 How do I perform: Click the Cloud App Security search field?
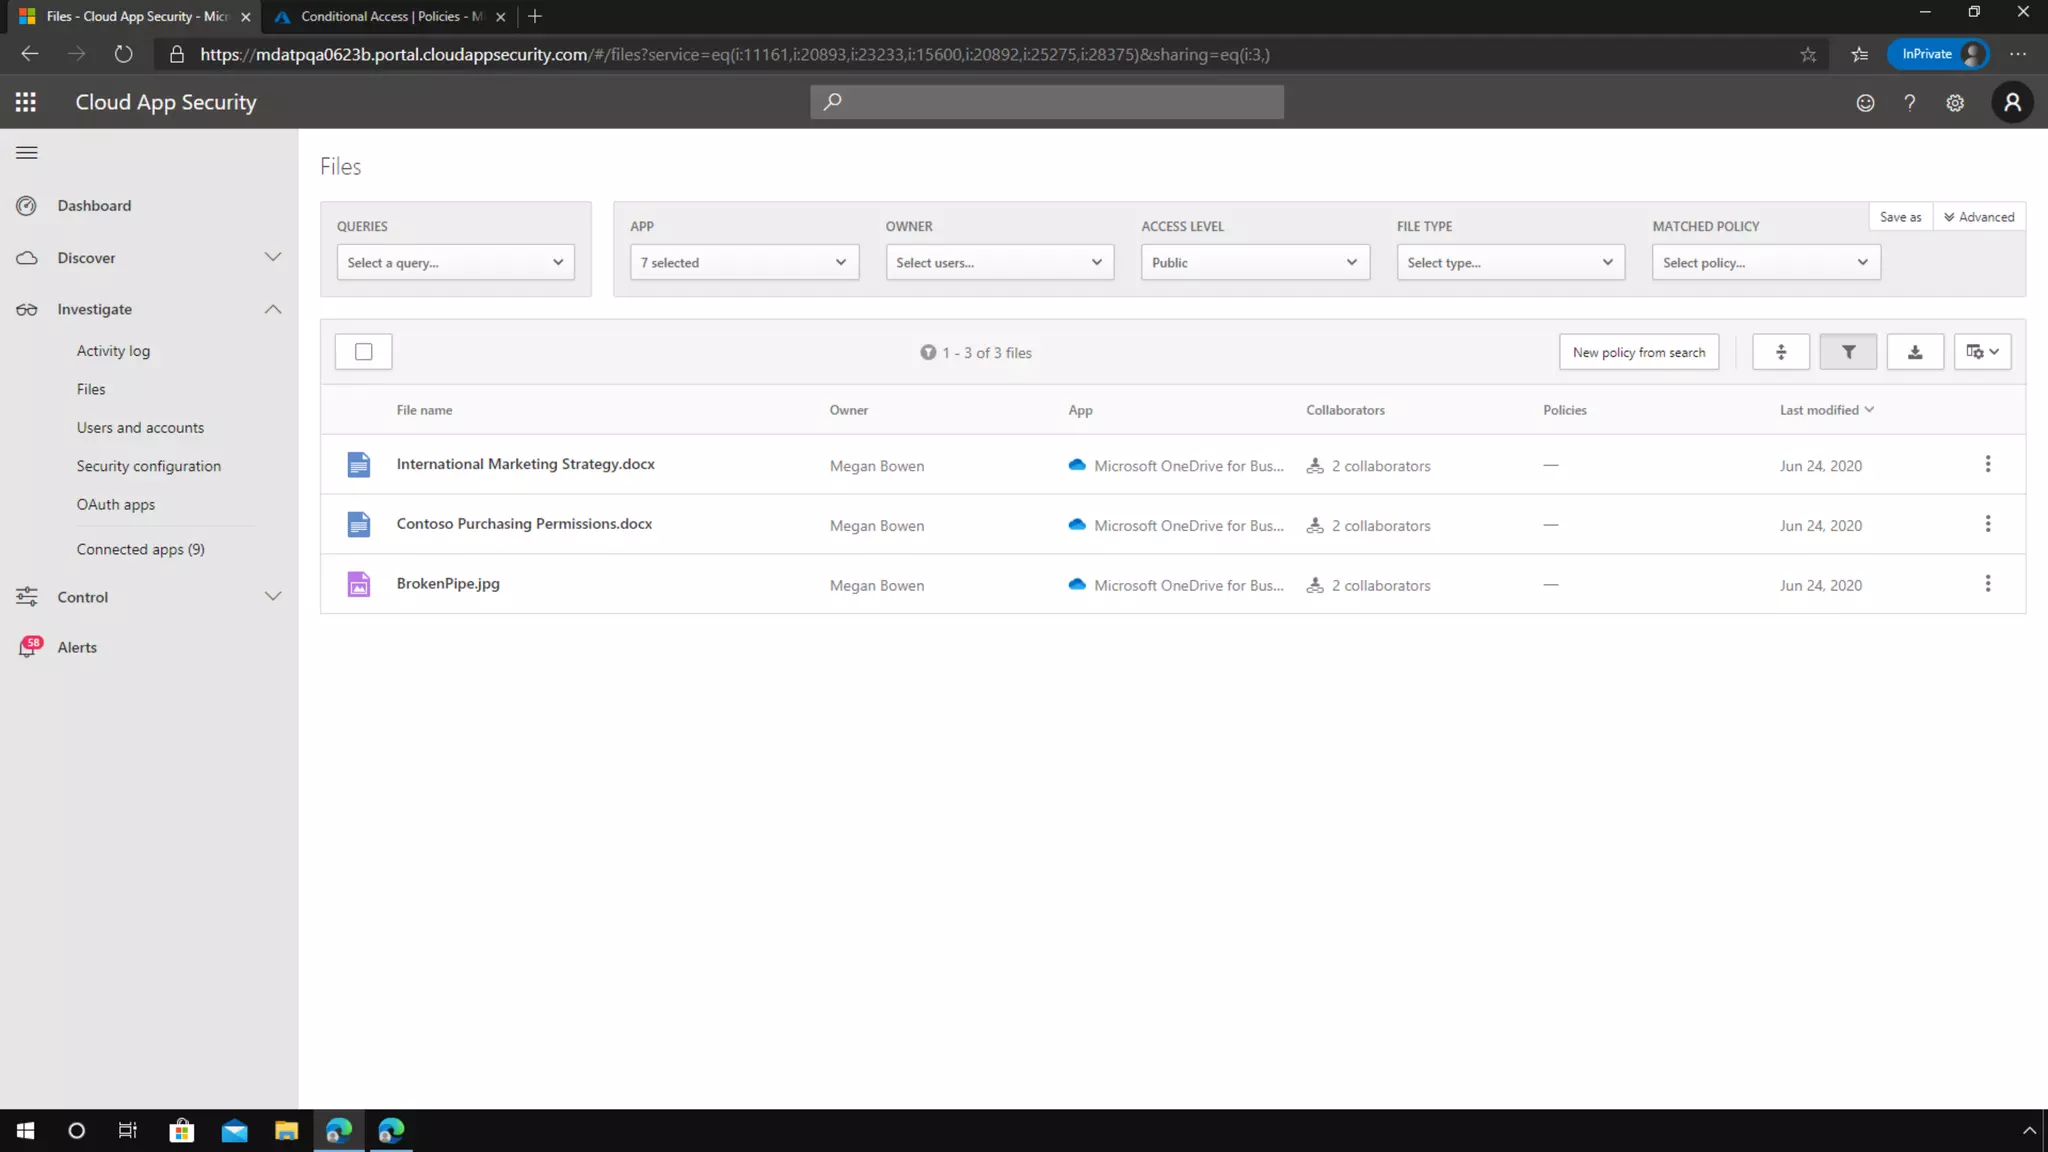pyautogui.click(x=1046, y=102)
